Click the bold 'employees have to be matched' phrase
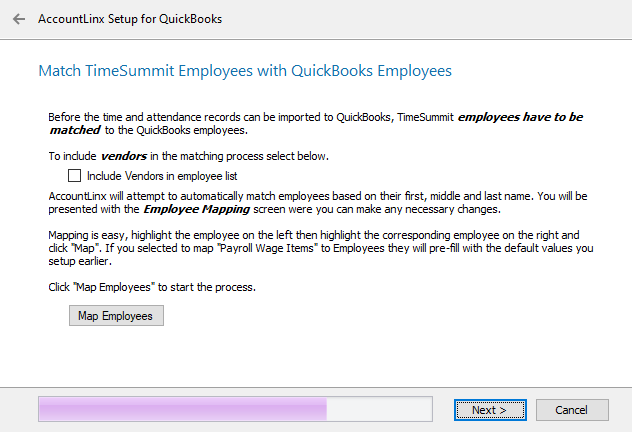The image size is (632, 432). [520, 117]
